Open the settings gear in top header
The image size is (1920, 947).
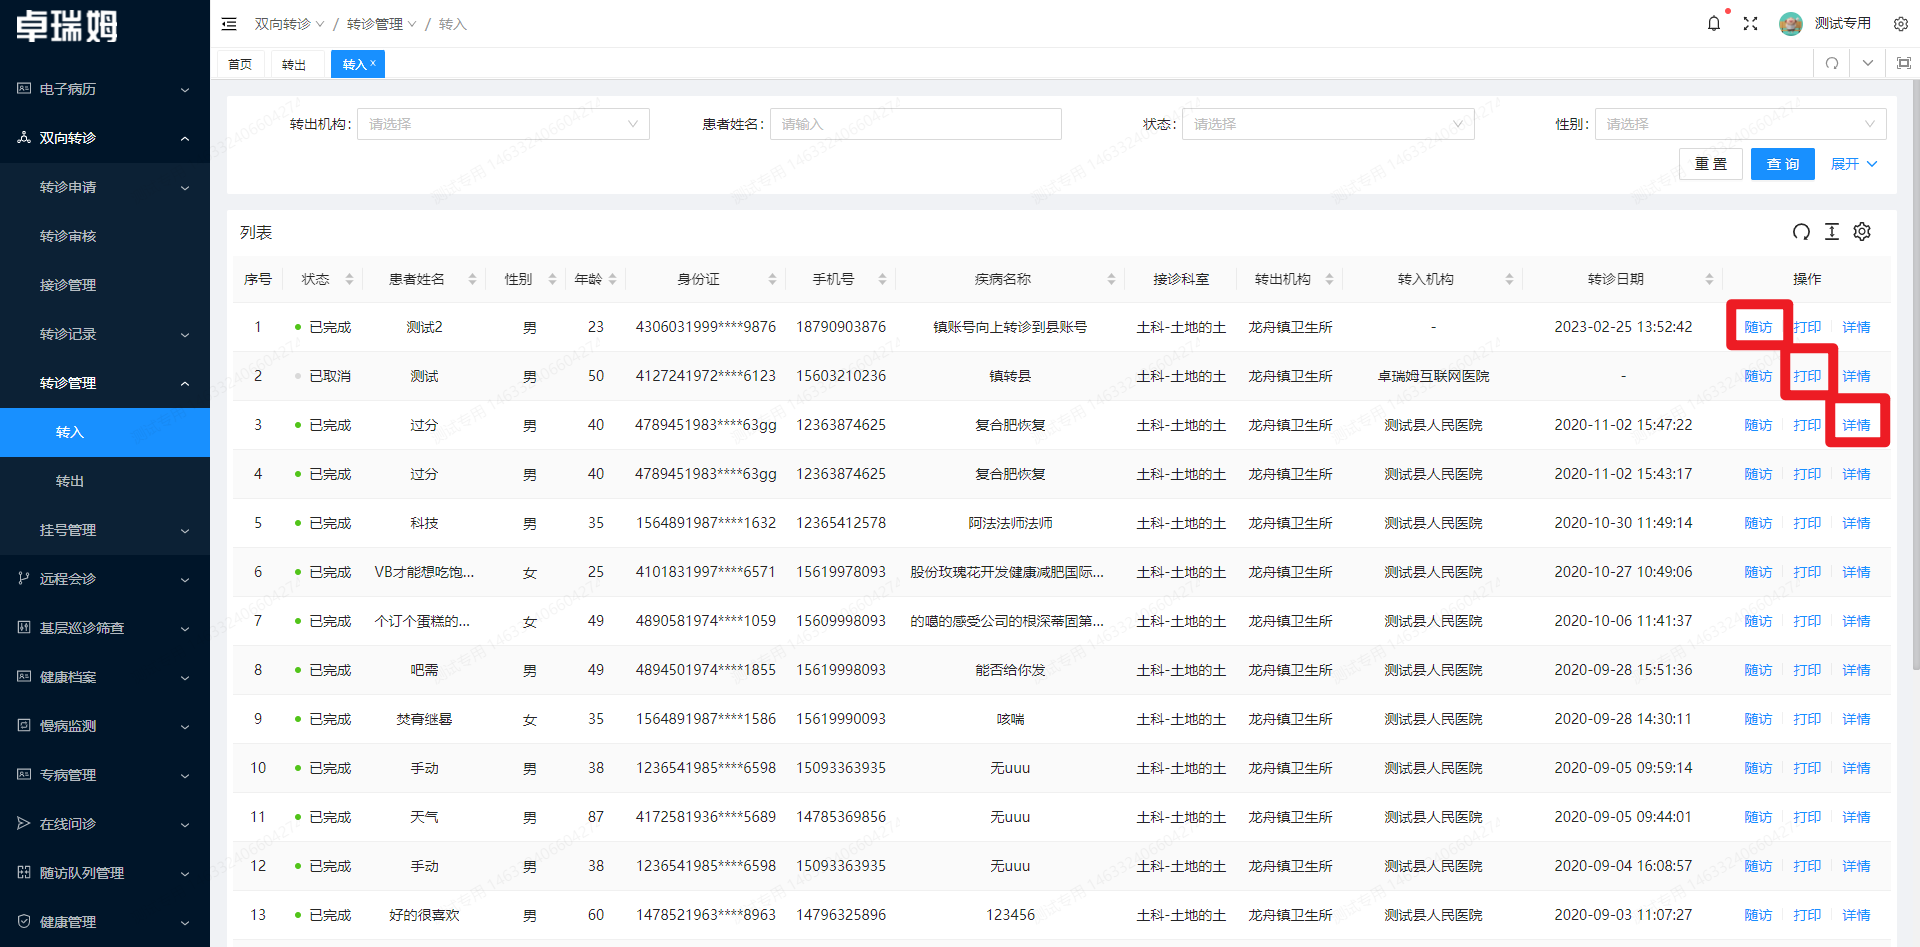(x=1900, y=24)
